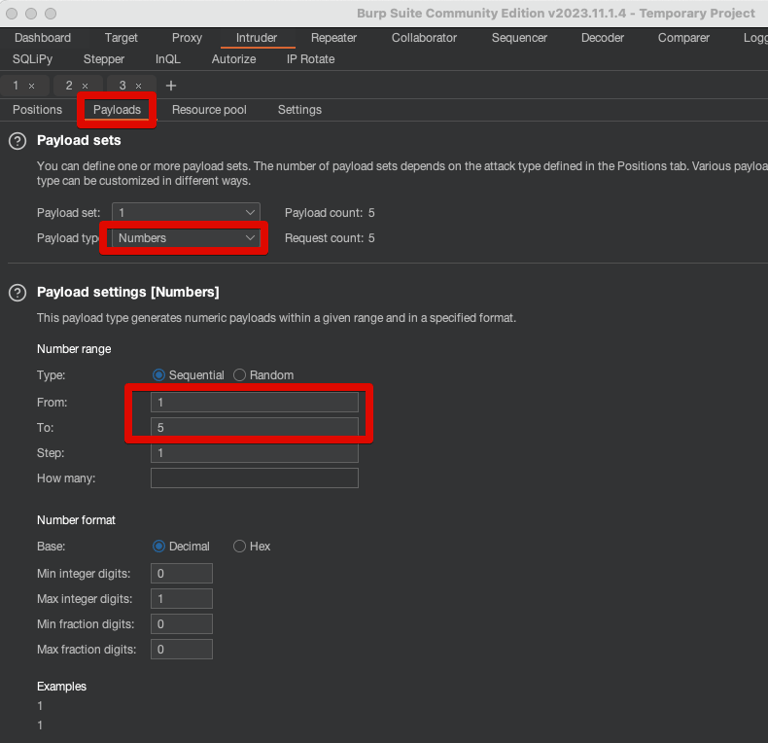Open the Autorize tab
Screen dimensions: 768x743
[234, 59]
